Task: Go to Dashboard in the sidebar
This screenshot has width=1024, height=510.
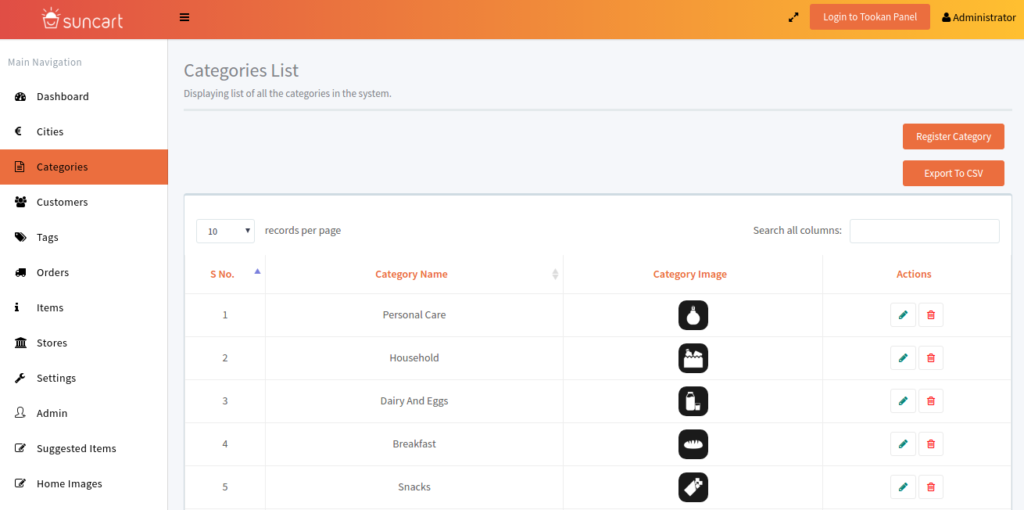Action: tap(62, 97)
